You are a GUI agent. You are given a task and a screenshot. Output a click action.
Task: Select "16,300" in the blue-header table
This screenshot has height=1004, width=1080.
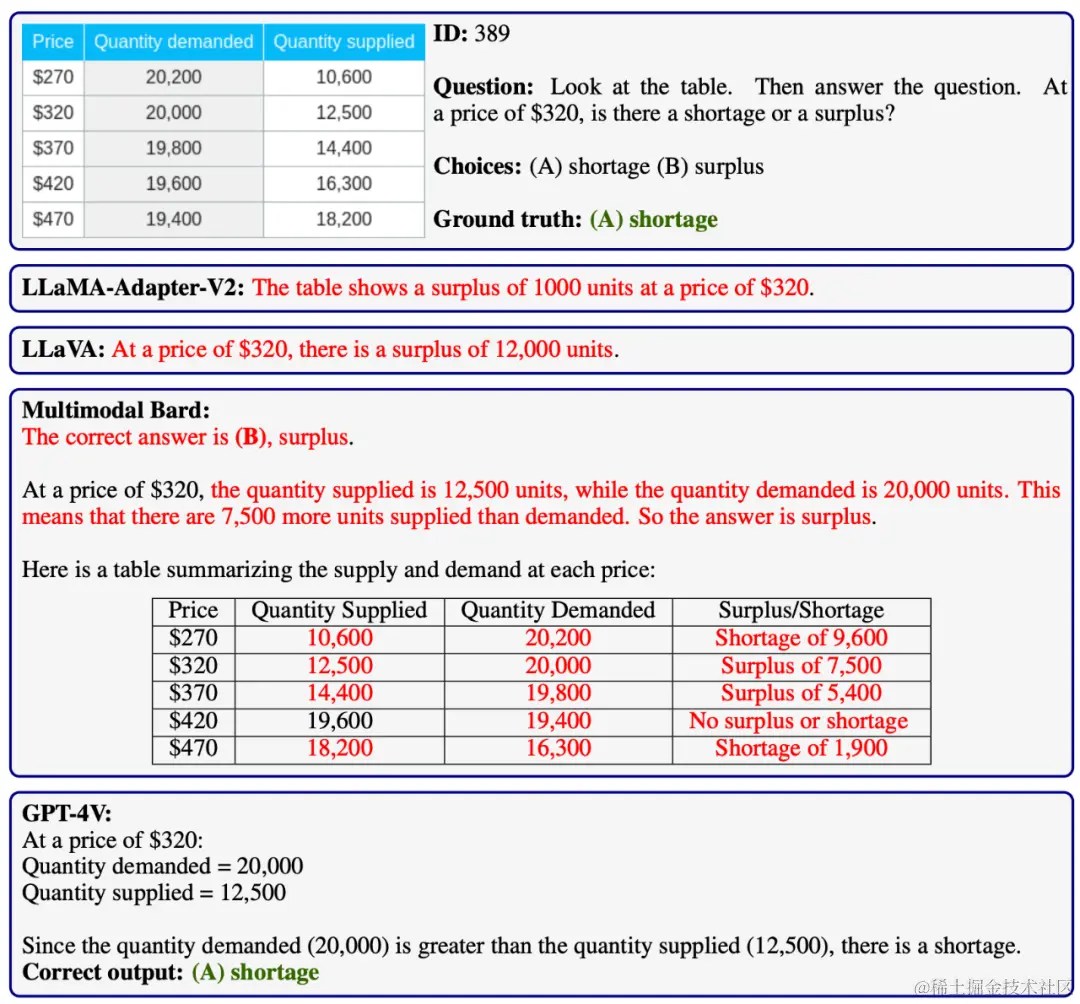[344, 184]
